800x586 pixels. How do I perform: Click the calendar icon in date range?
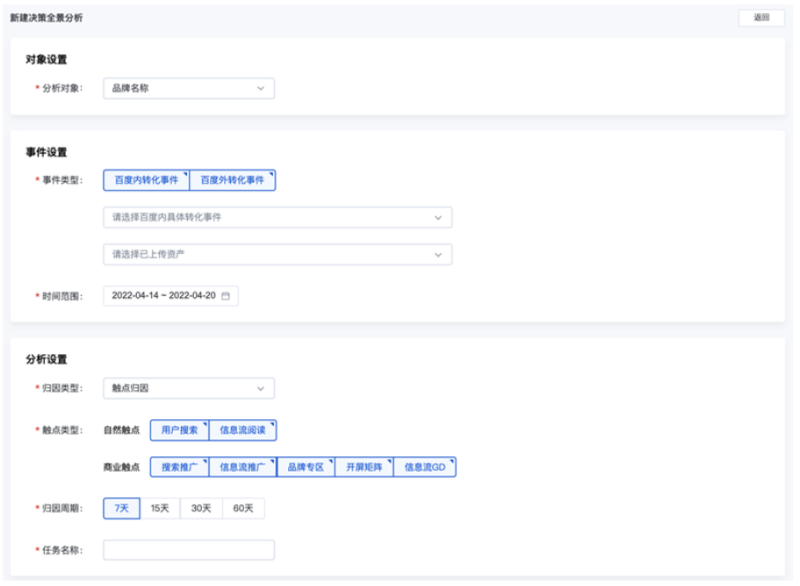(x=225, y=296)
